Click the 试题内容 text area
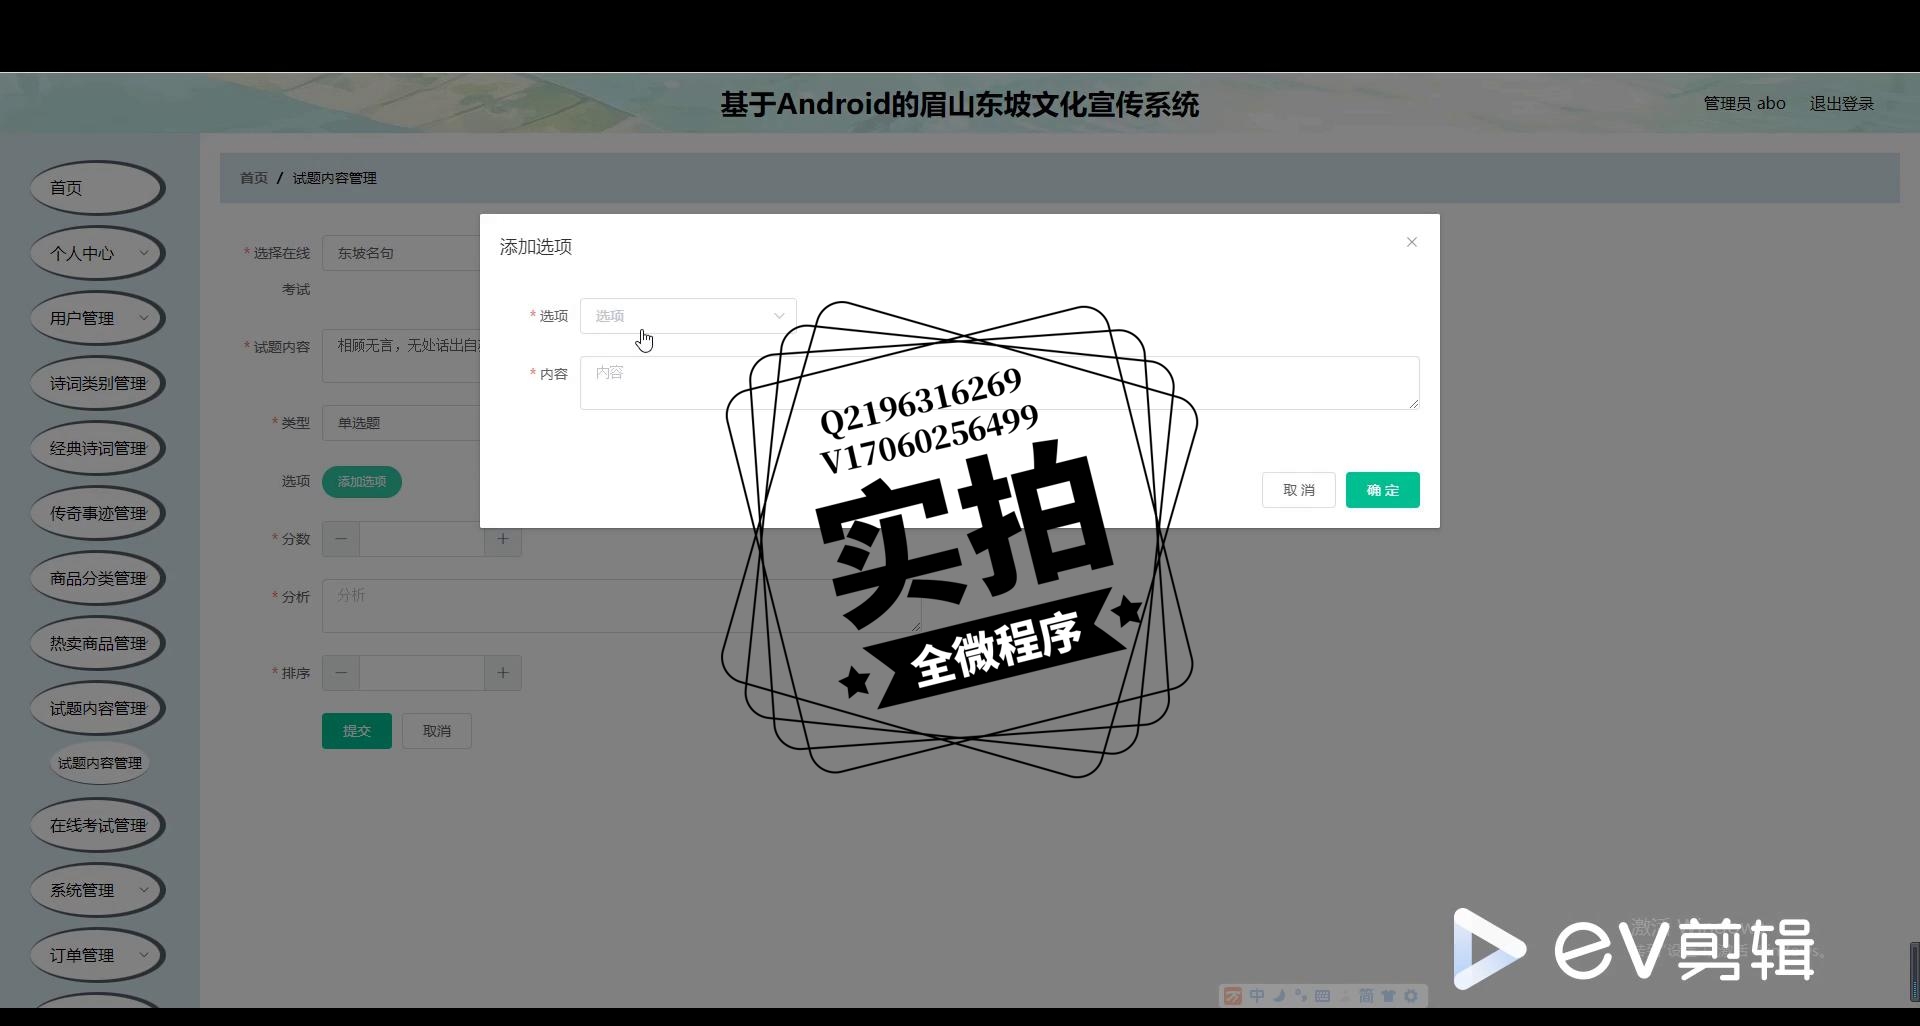 (401, 356)
